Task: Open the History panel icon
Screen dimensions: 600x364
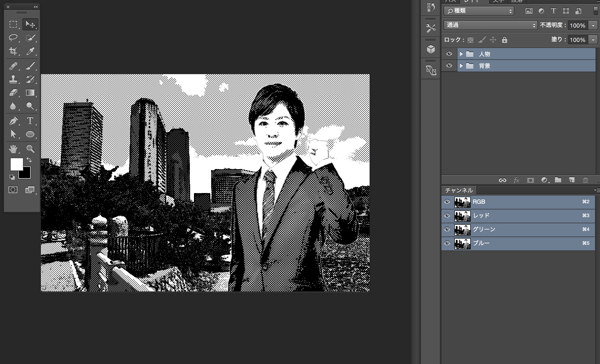Action: 431,8
